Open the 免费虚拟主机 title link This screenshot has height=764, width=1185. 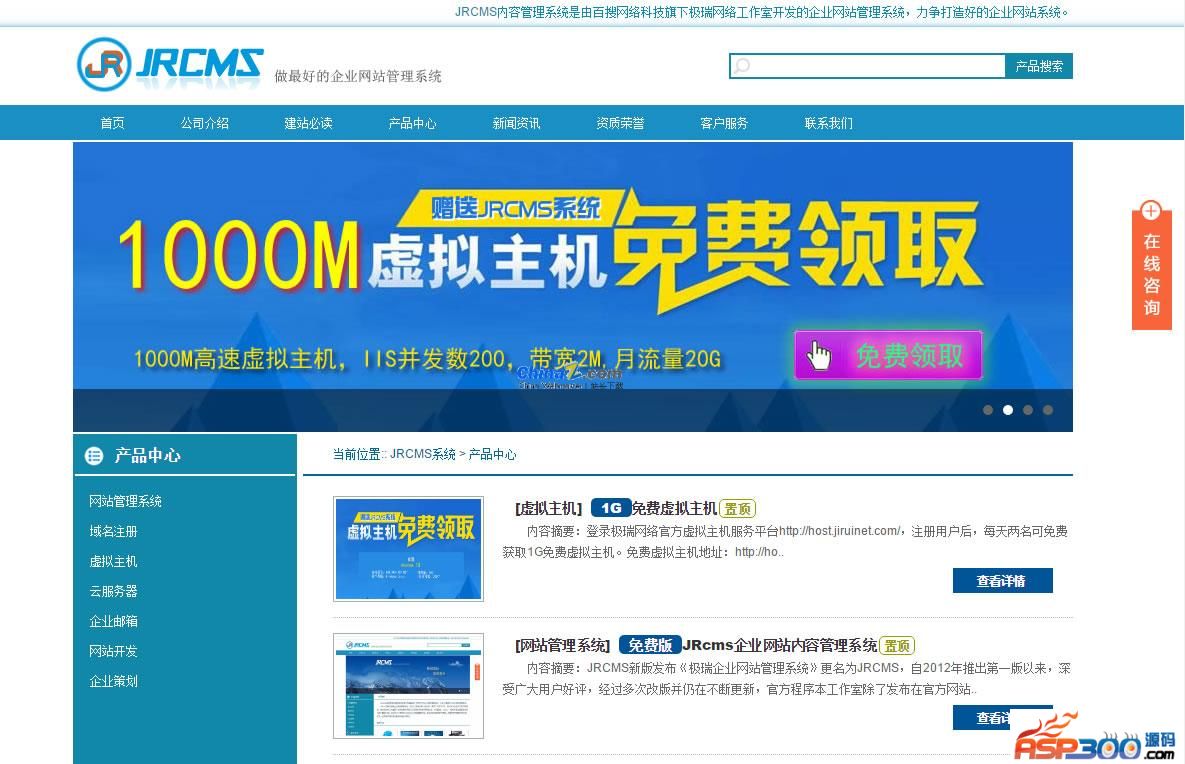[674, 509]
